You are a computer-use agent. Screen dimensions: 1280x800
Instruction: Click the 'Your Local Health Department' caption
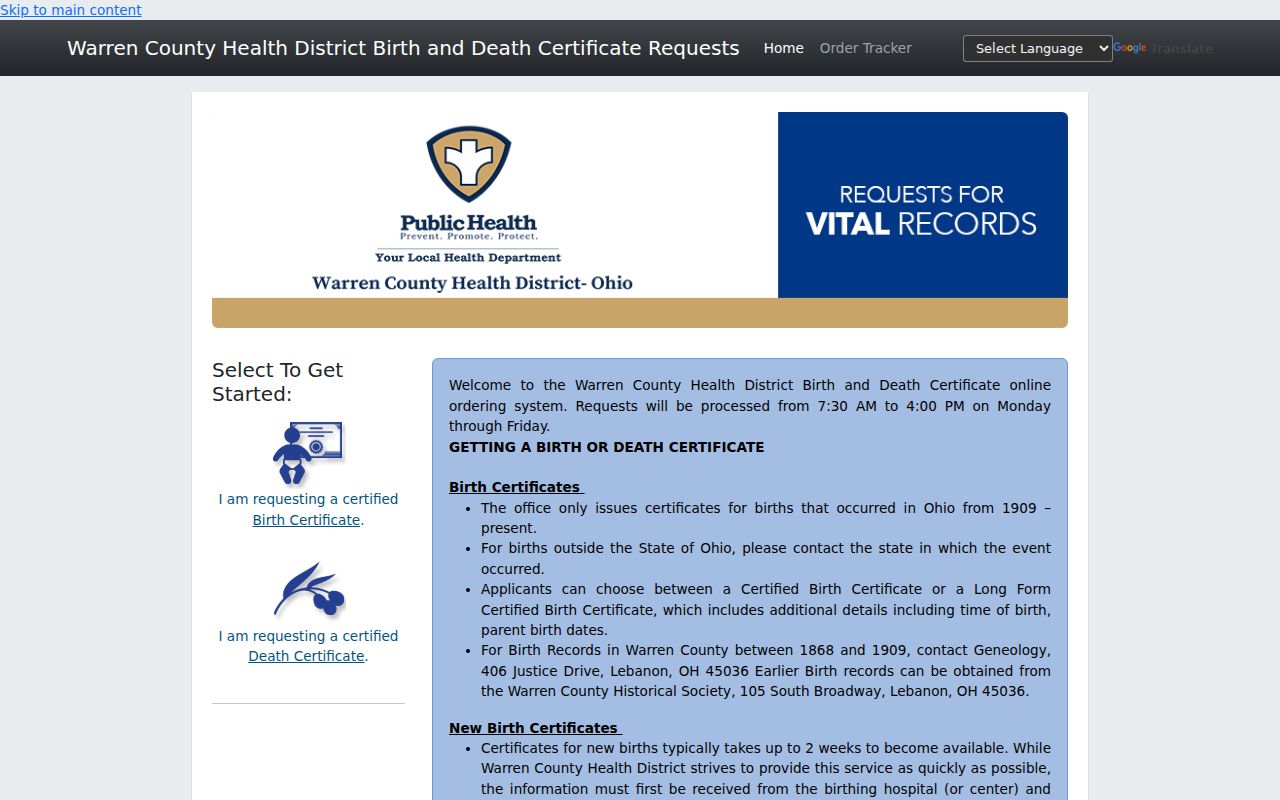[468, 257]
